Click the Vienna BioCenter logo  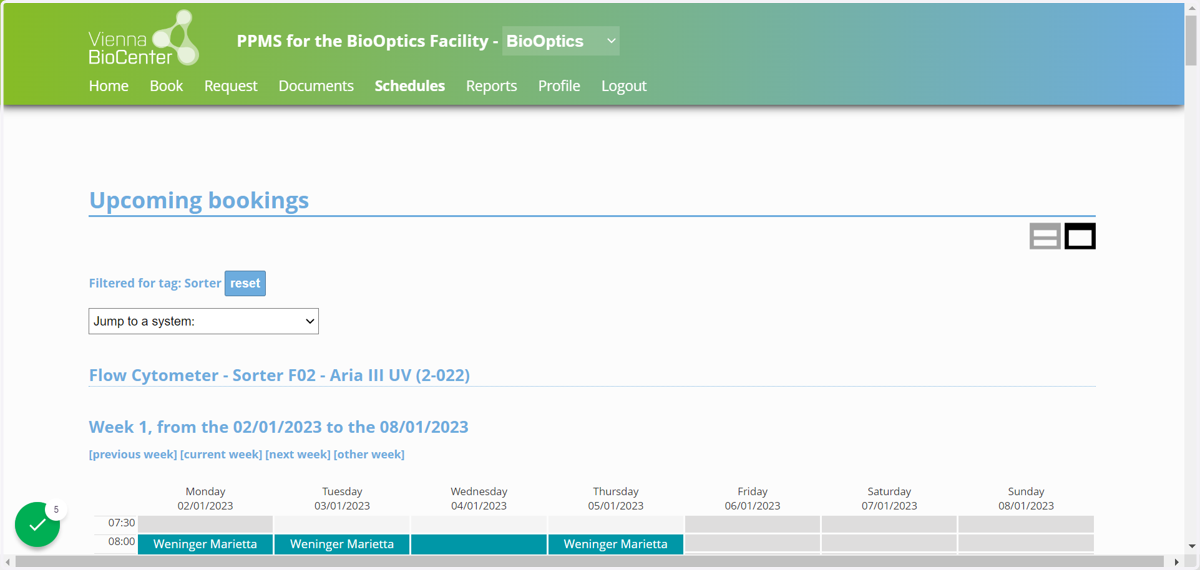point(144,38)
